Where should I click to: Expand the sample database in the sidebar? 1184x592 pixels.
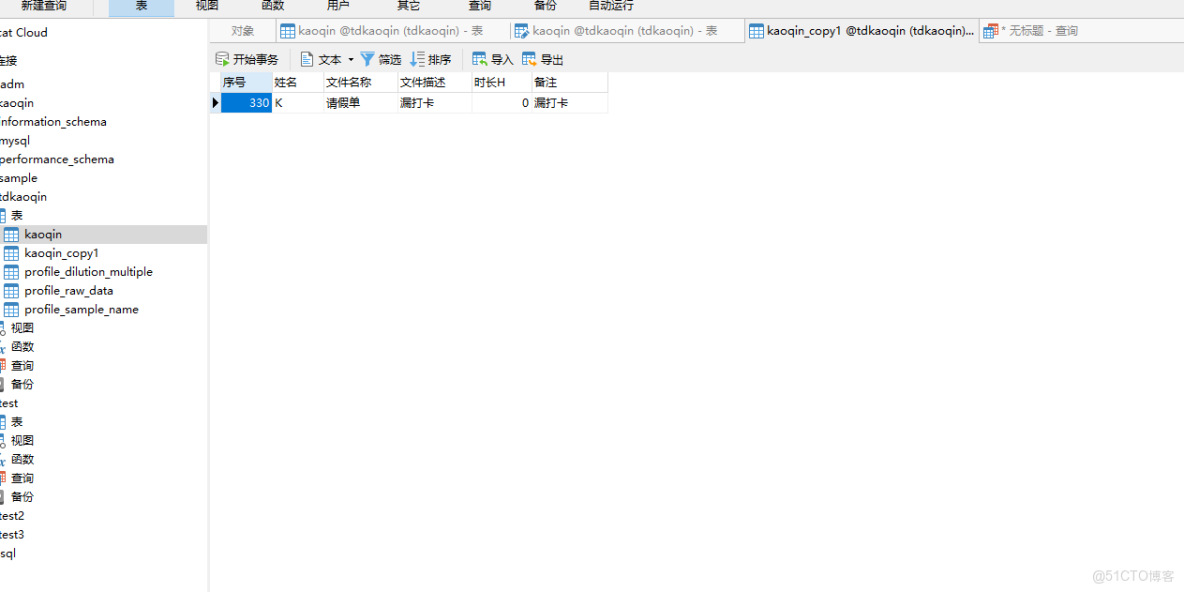click(18, 177)
